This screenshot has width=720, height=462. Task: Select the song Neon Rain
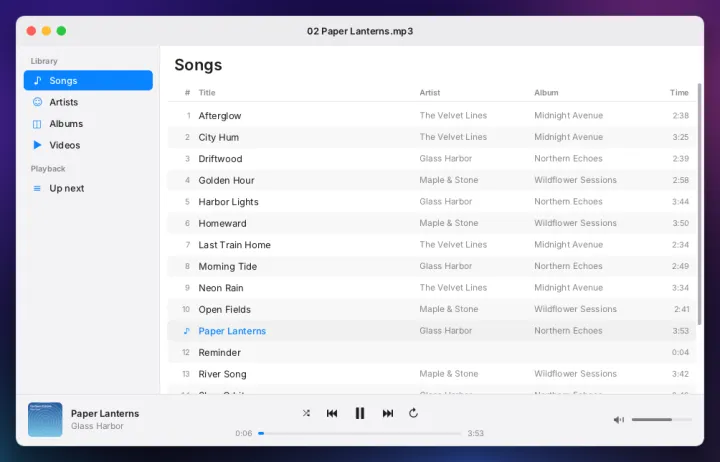click(x=432, y=288)
